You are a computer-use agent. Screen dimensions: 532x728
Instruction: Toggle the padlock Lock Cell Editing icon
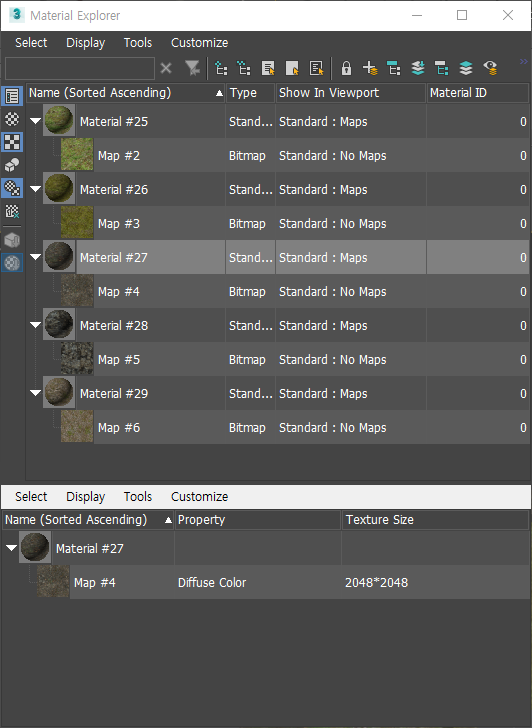tap(346, 69)
